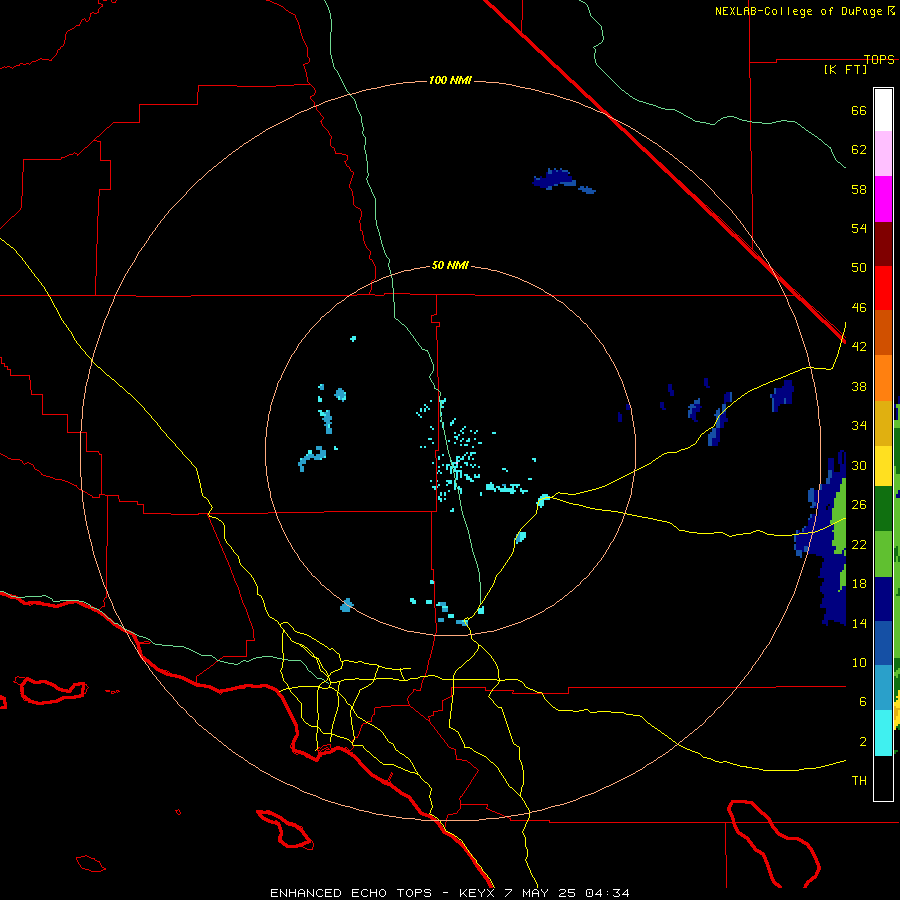900x900 pixels.
Task: Click the dark blue echo blob below the 100 NMI label
Action: [x=556, y=180]
